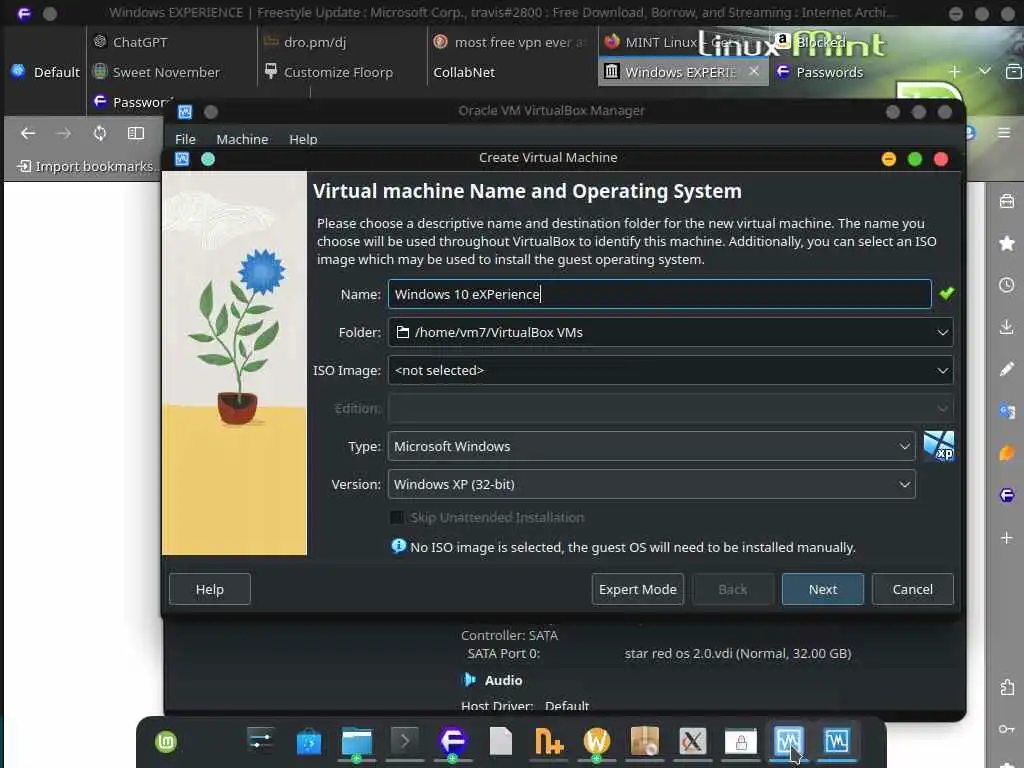Screen dimensions: 1024x768
Task: Select the Default workspace in browser
Action: point(46,72)
